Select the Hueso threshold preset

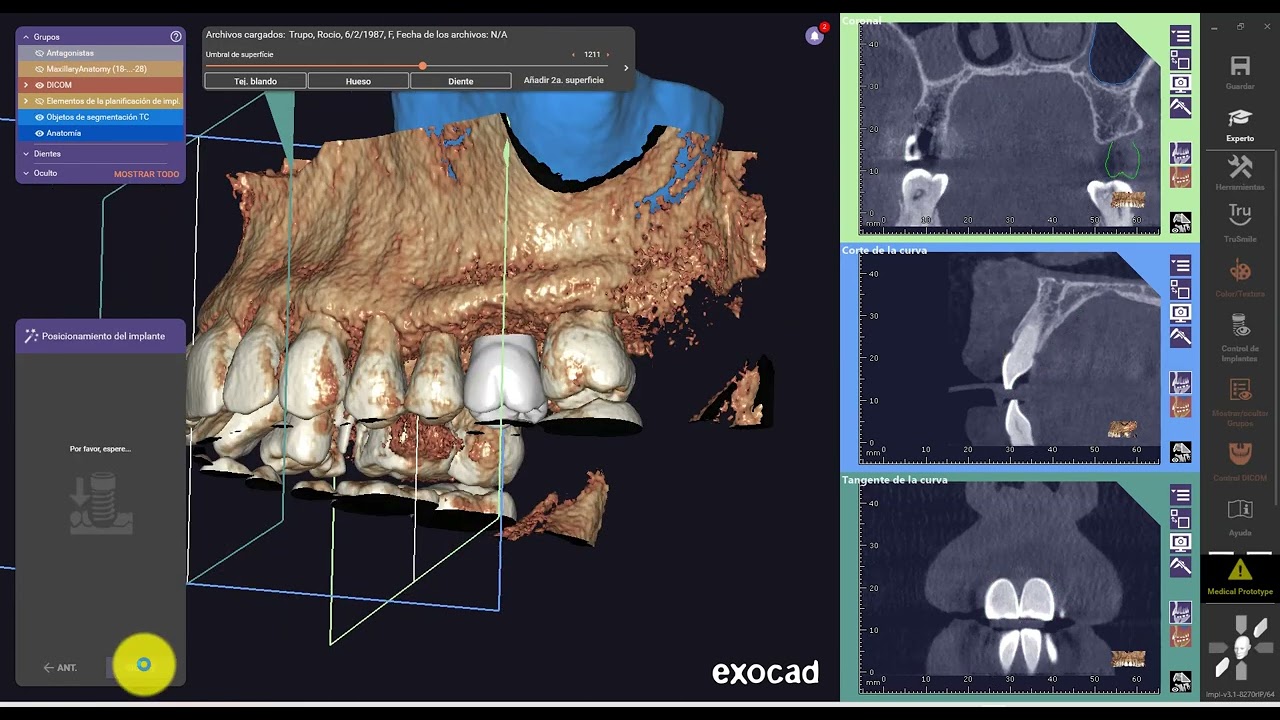358,81
